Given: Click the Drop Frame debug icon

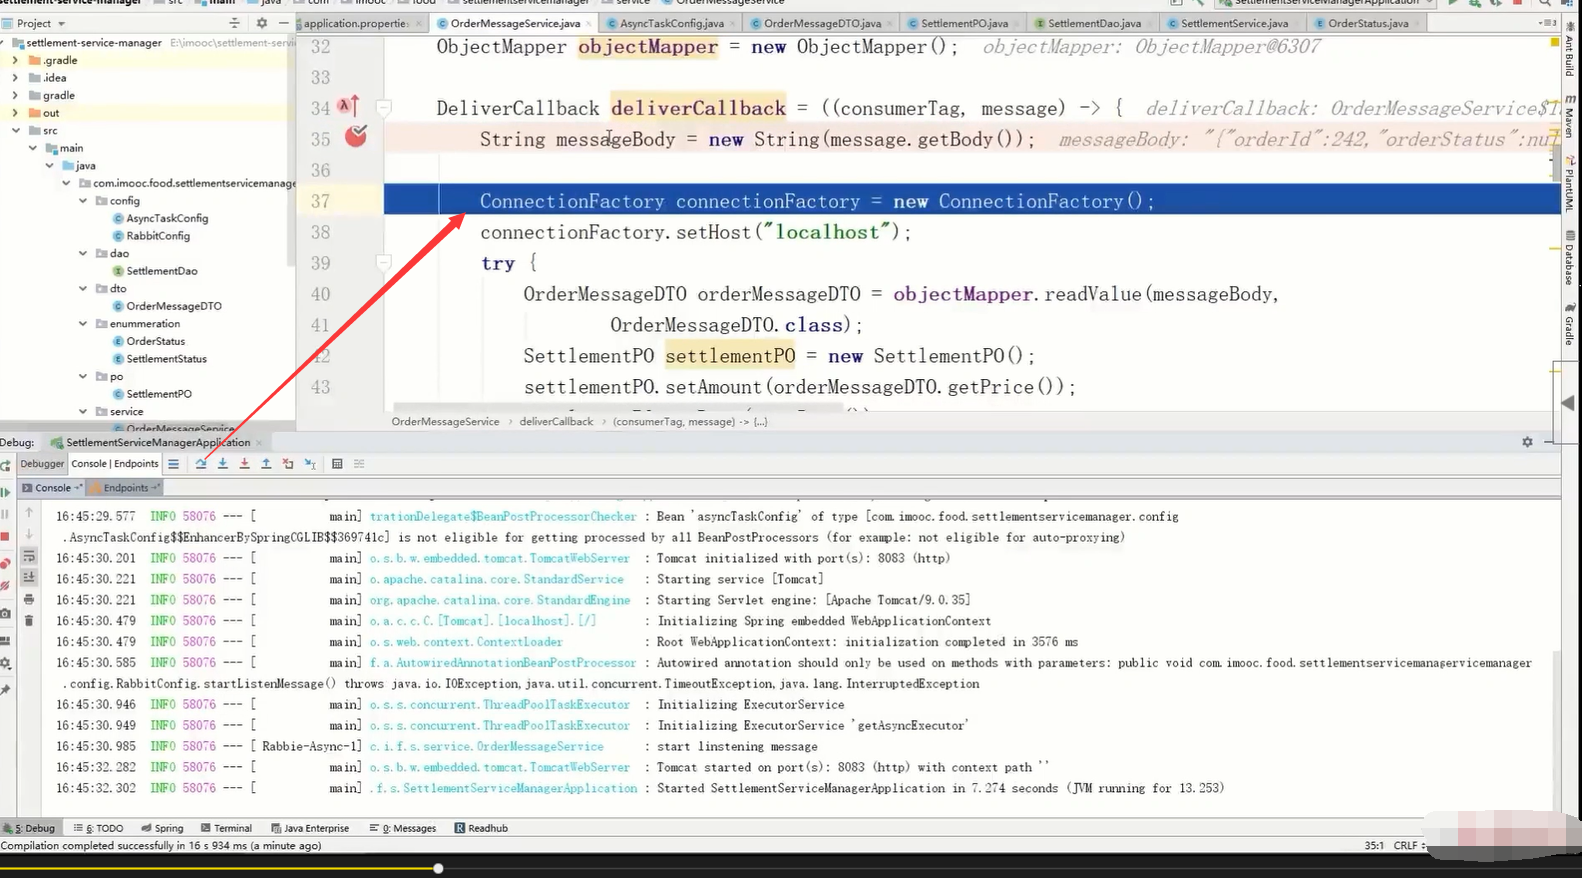Looking at the screenshot, I should point(288,464).
